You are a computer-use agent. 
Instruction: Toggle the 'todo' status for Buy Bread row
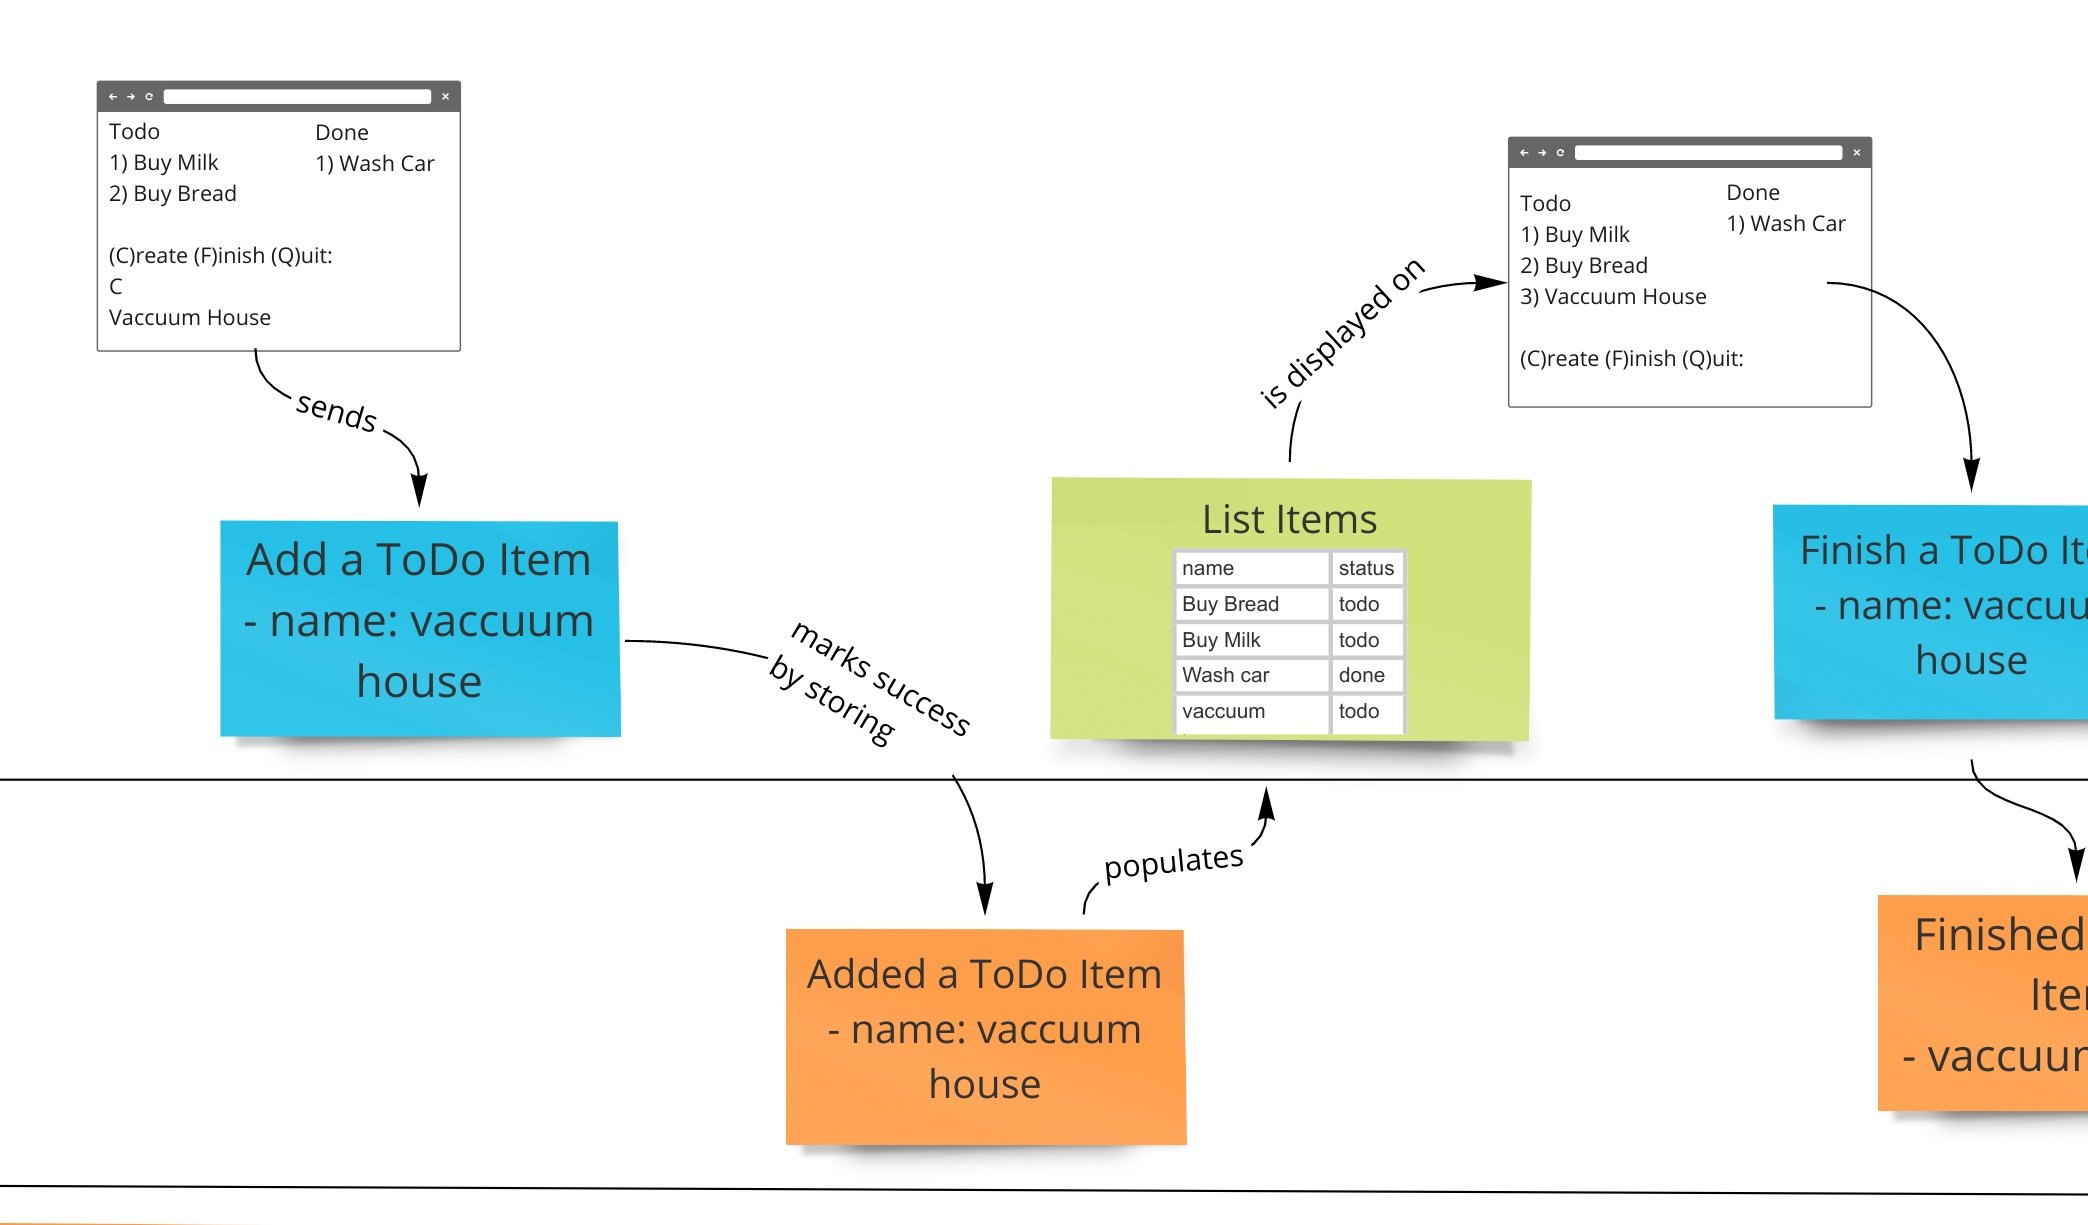(x=1362, y=602)
